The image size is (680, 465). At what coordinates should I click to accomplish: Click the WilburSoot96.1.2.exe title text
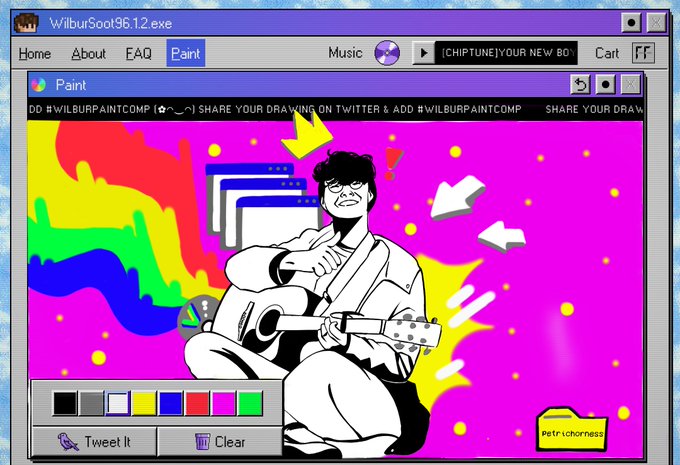(x=111, y=23)
